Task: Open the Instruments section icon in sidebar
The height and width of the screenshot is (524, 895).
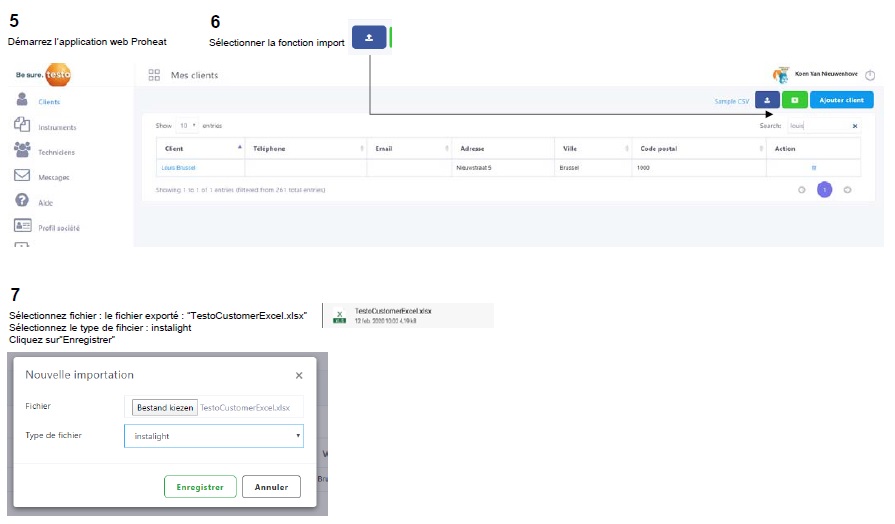Action: point(22,124)
